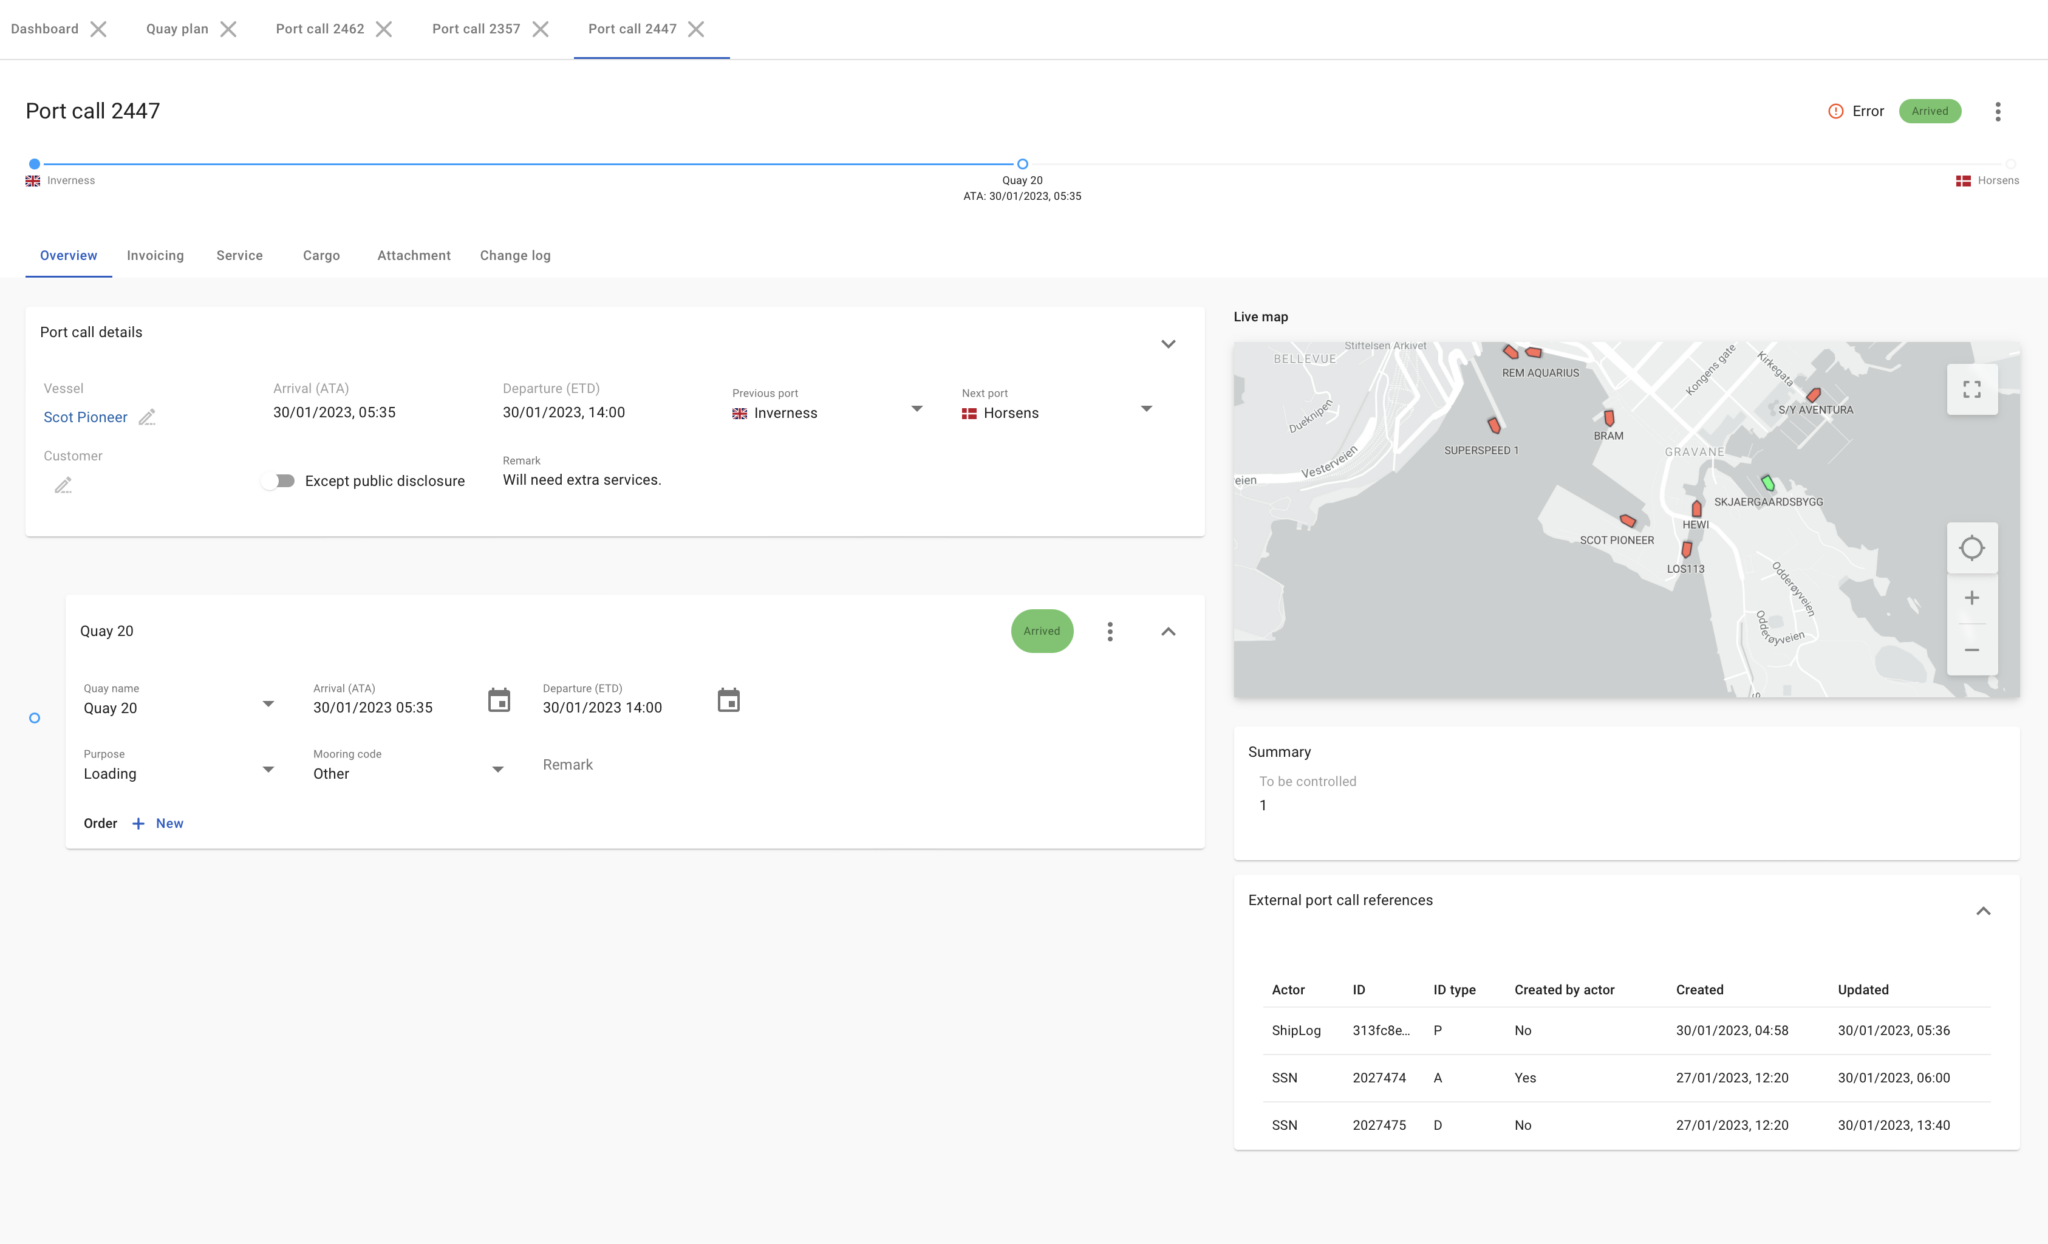Zoom in on the live map
2048x1244 pixels.
point(1971,597)
